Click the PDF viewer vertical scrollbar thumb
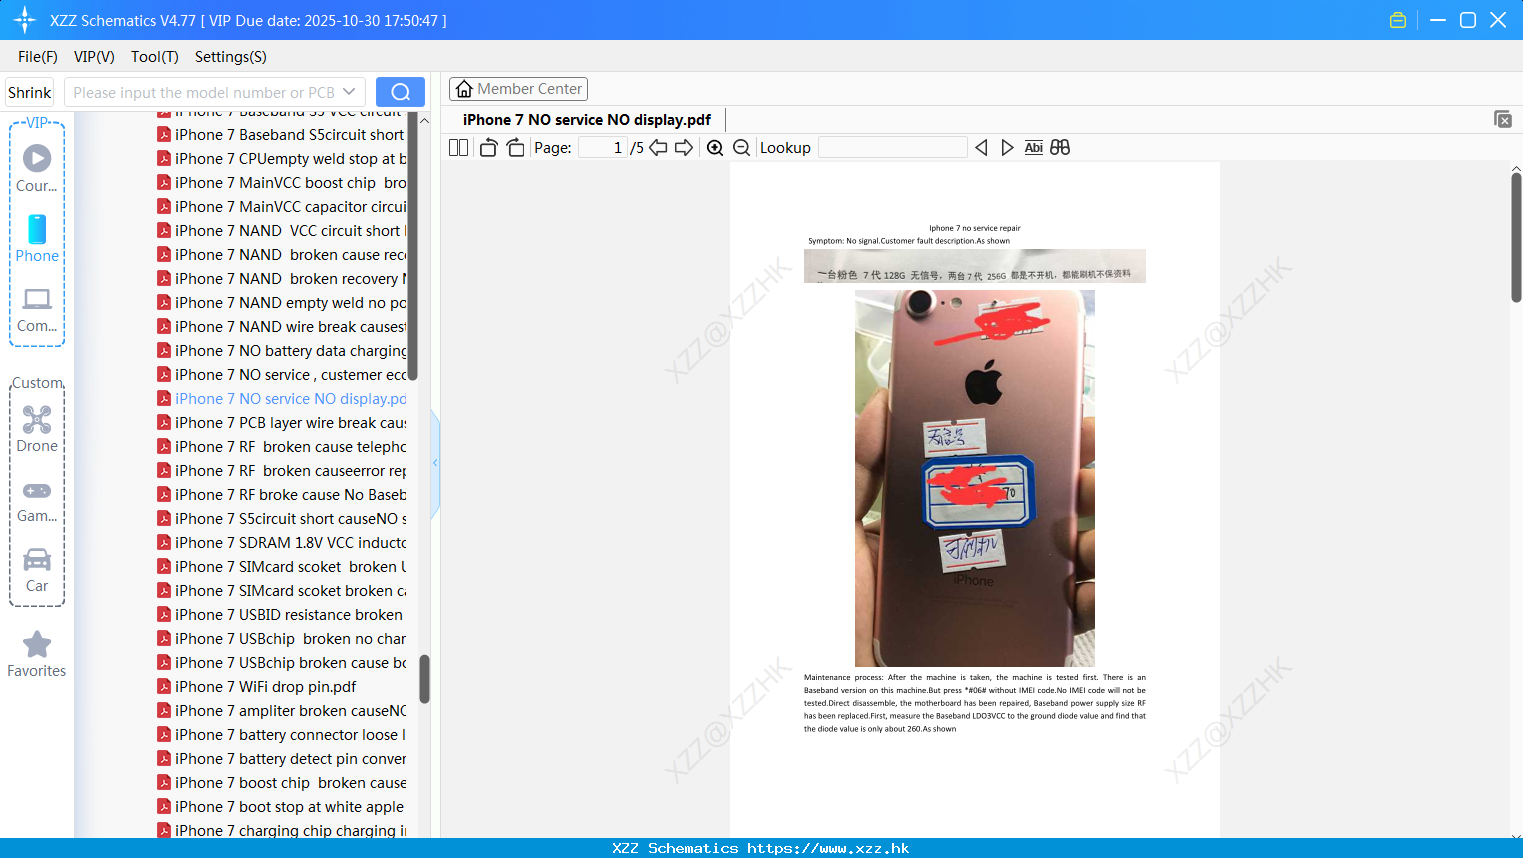The image size is (1523, 858). pos(1516,238)
